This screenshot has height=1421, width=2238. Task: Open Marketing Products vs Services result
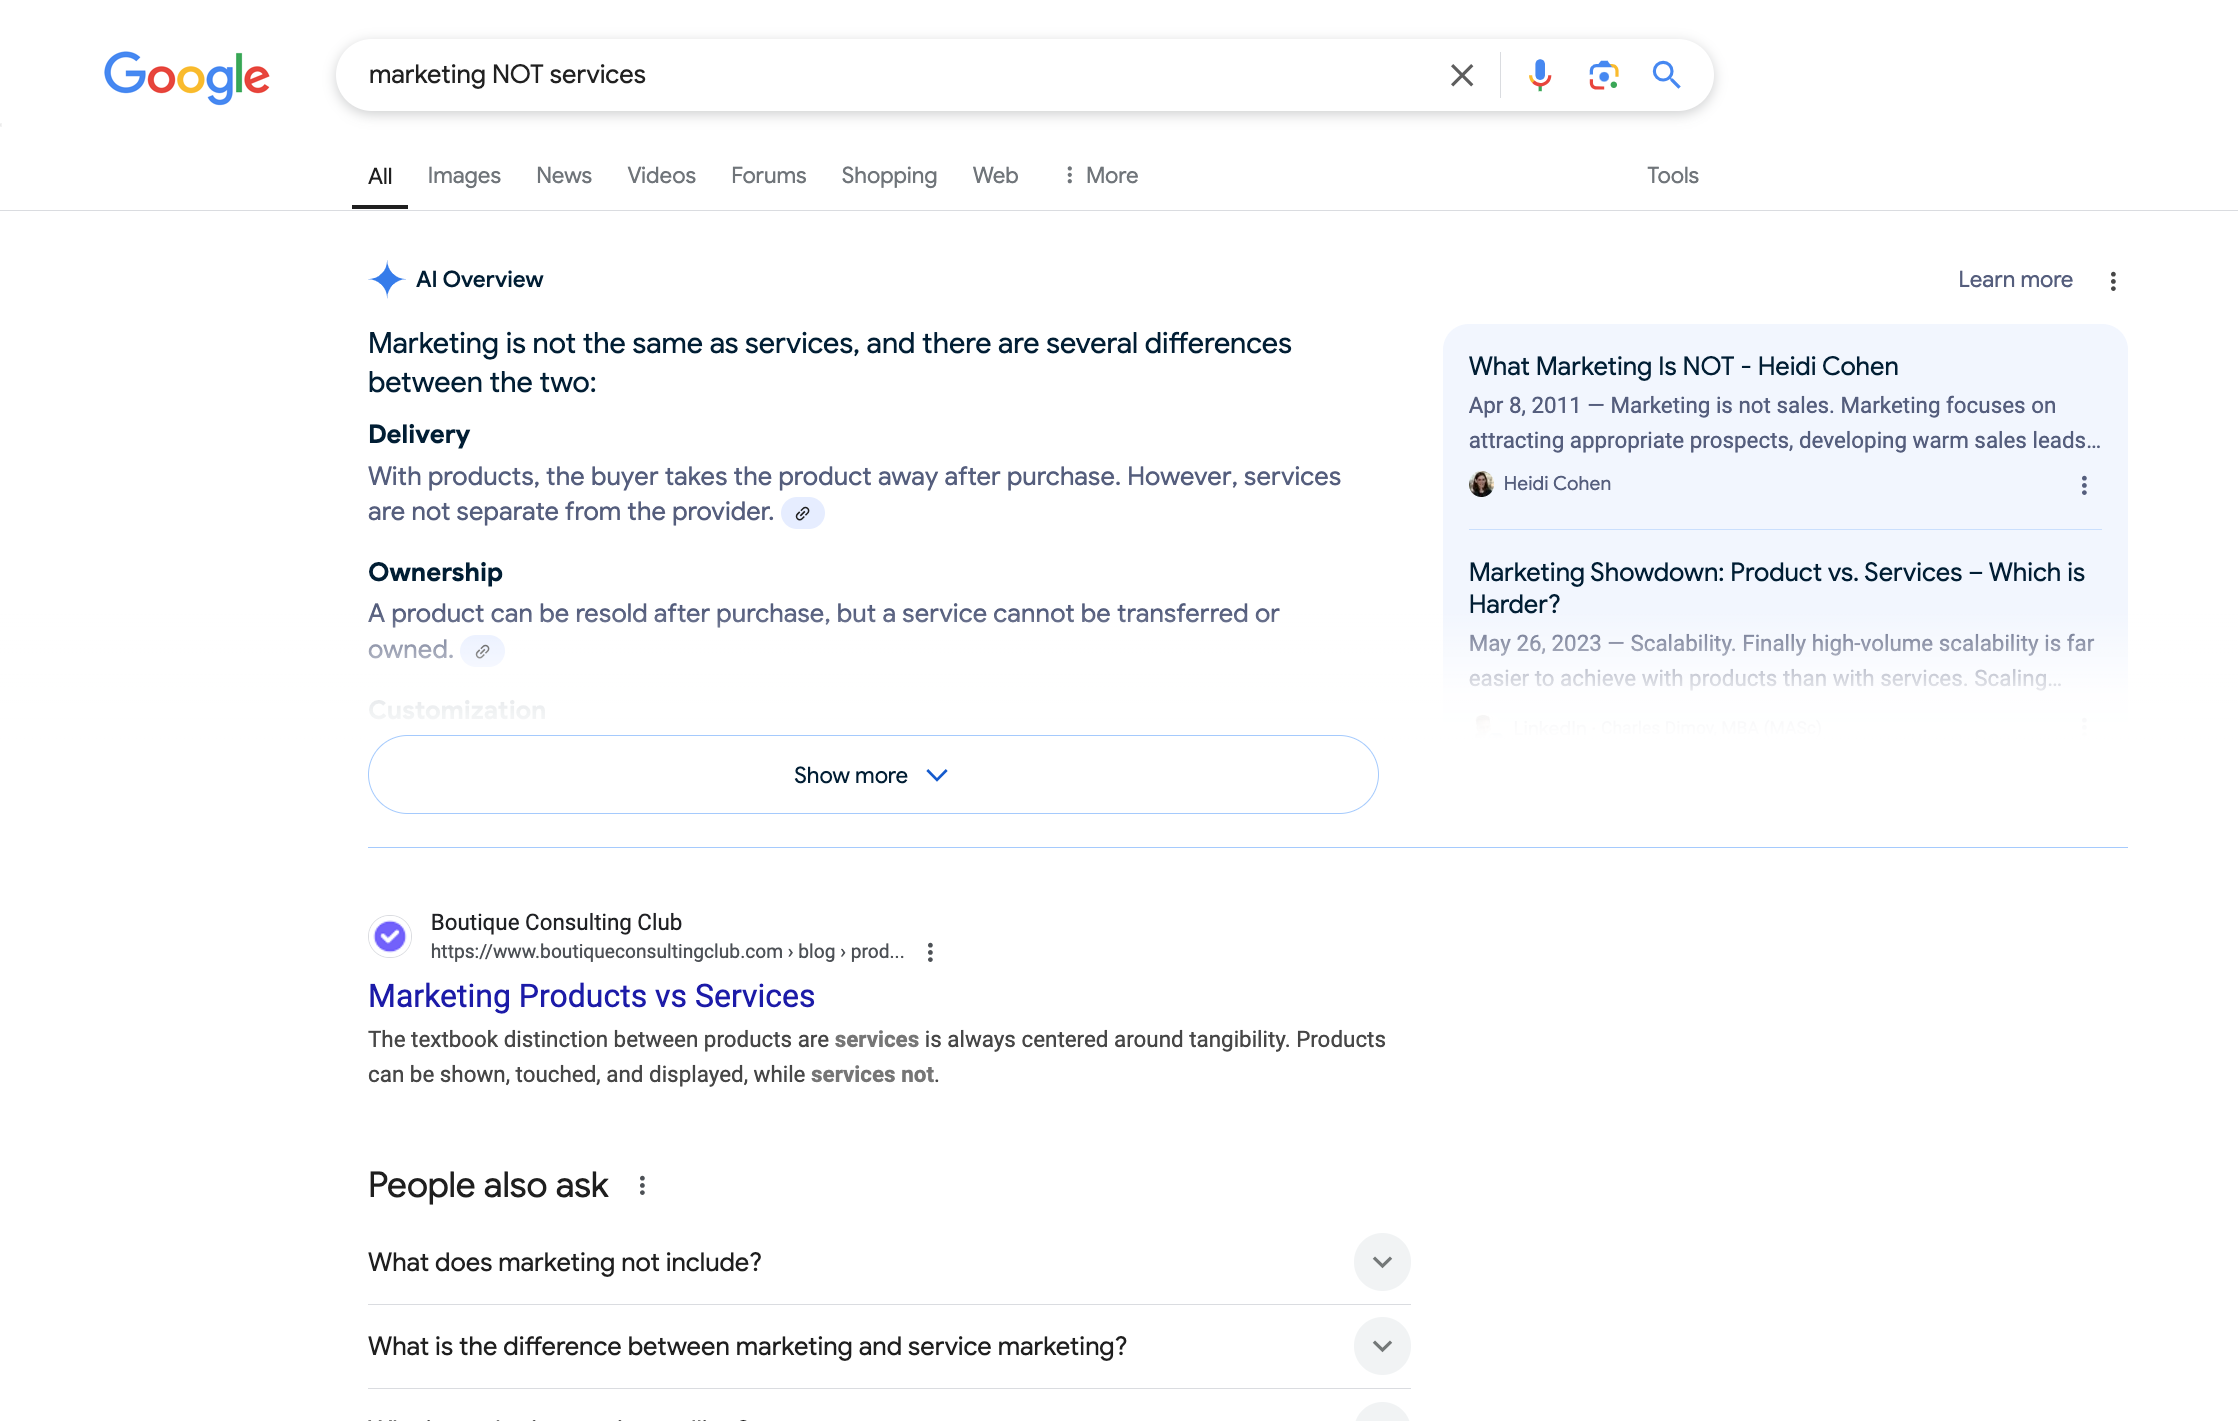coord(591,996)
